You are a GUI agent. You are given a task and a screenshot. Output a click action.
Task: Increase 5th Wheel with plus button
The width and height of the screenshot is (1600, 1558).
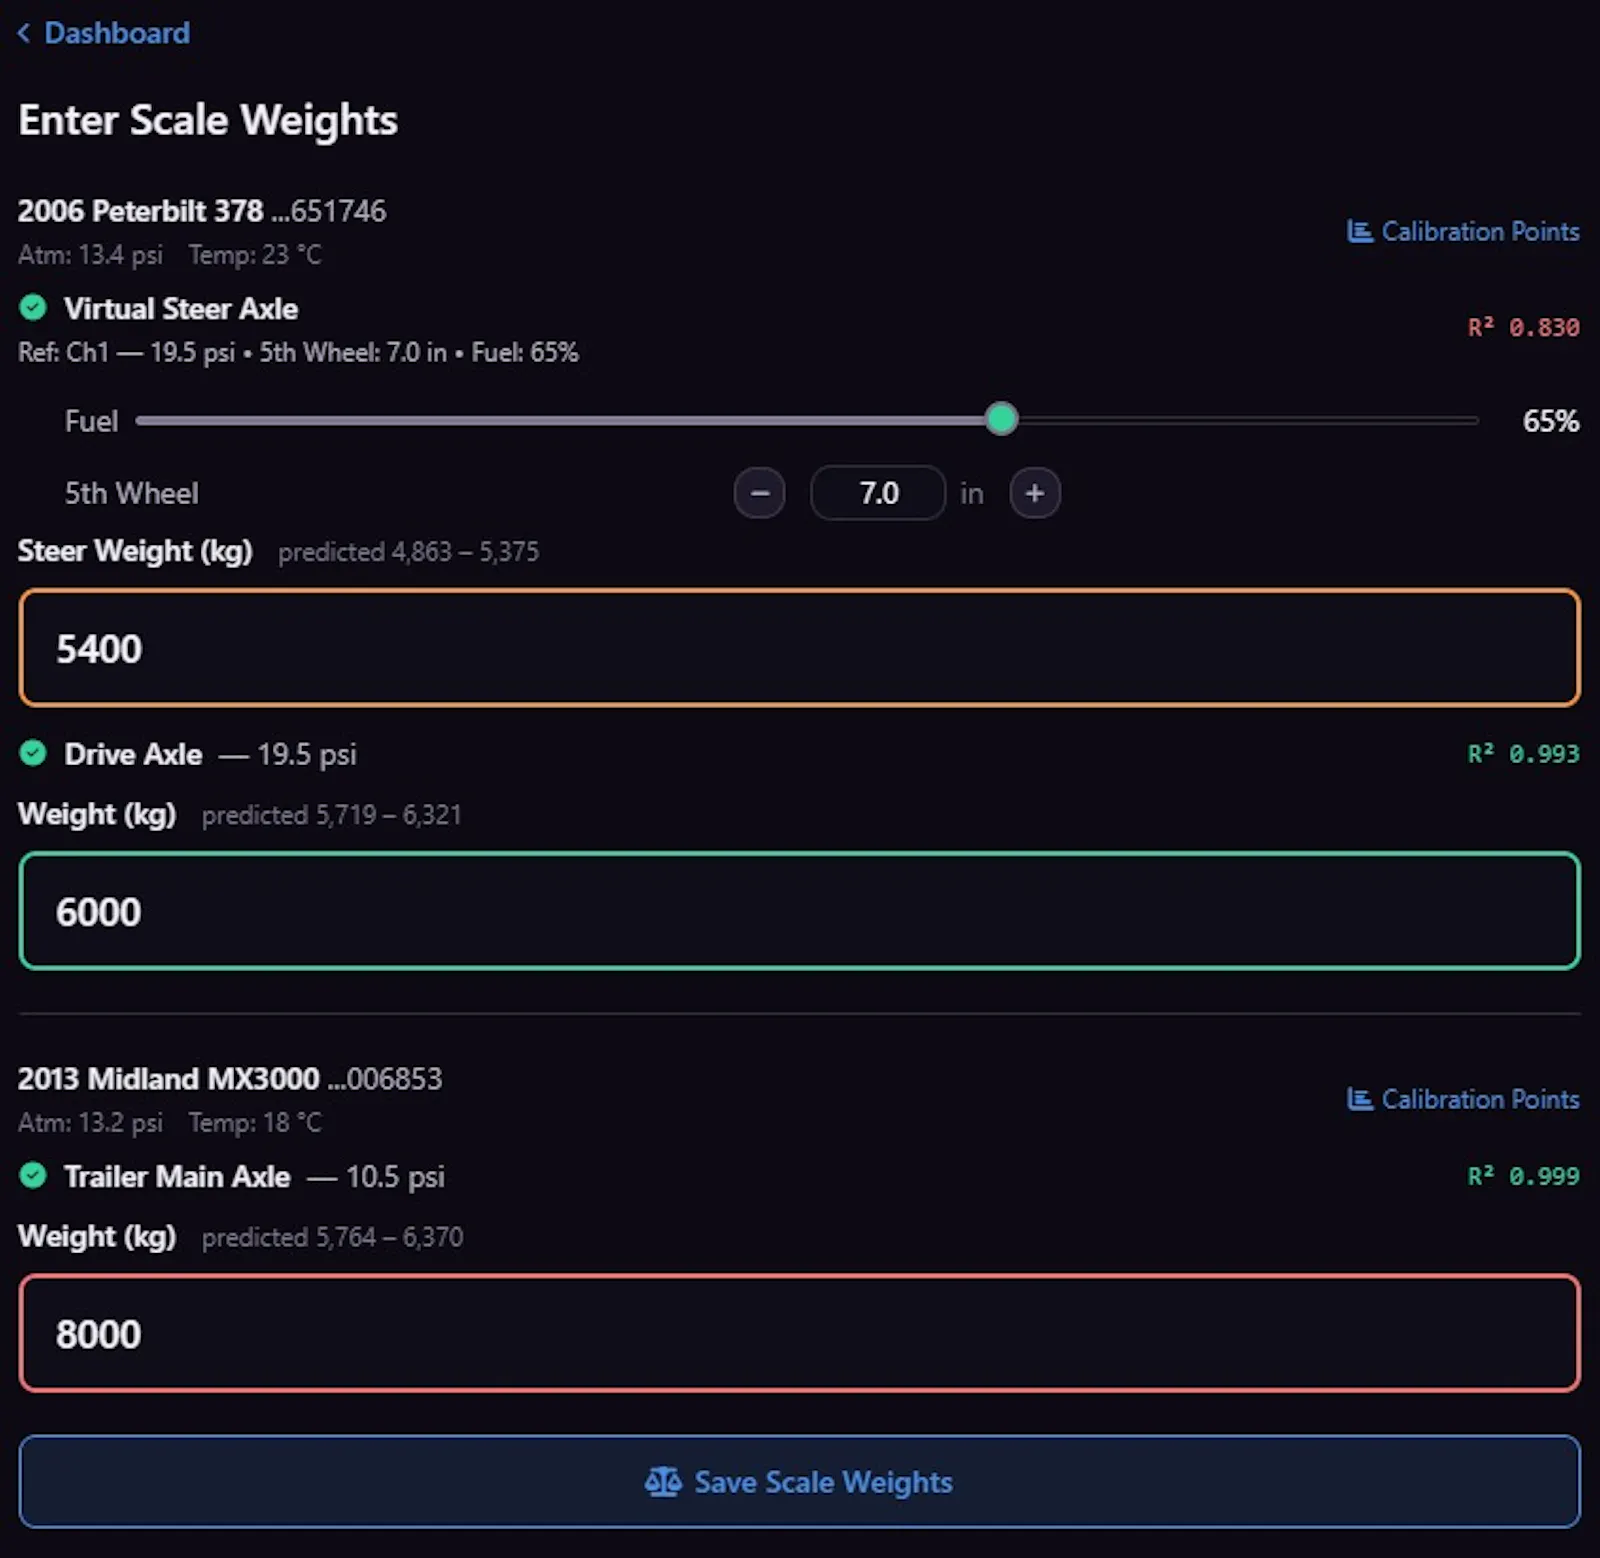[x=1035, y=493]
